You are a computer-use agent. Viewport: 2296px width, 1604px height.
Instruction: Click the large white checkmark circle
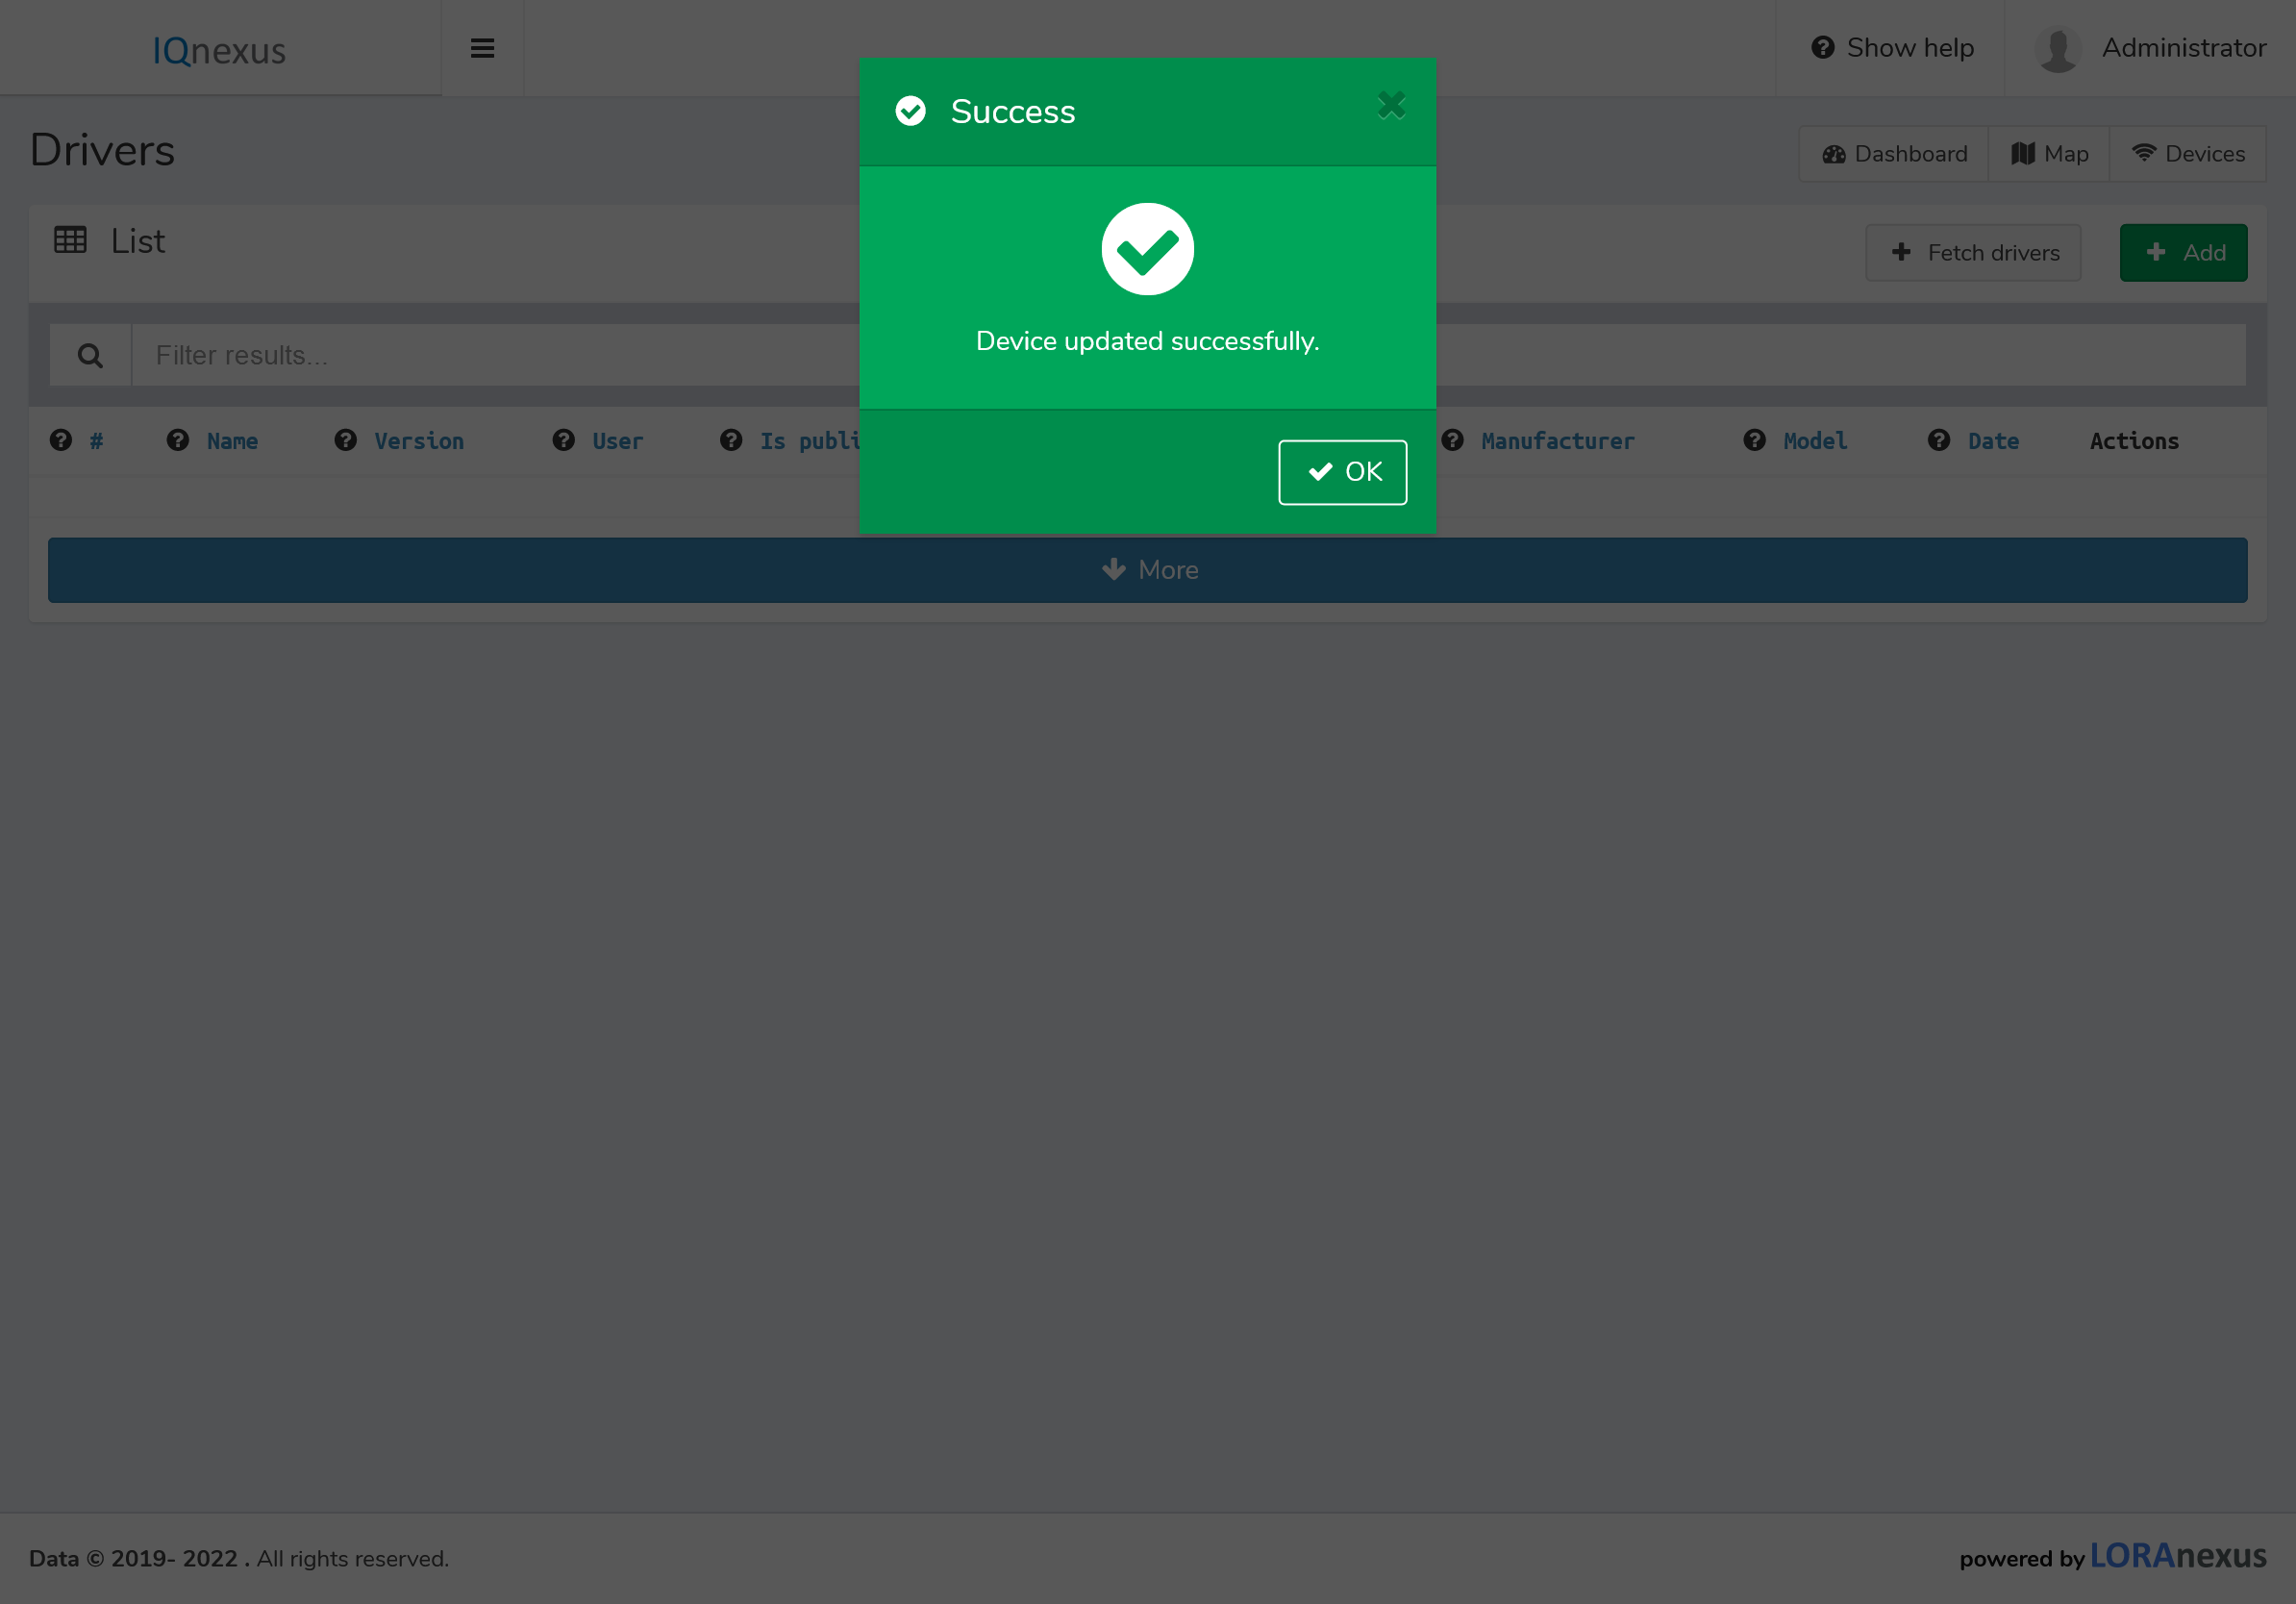[1147, 249]
